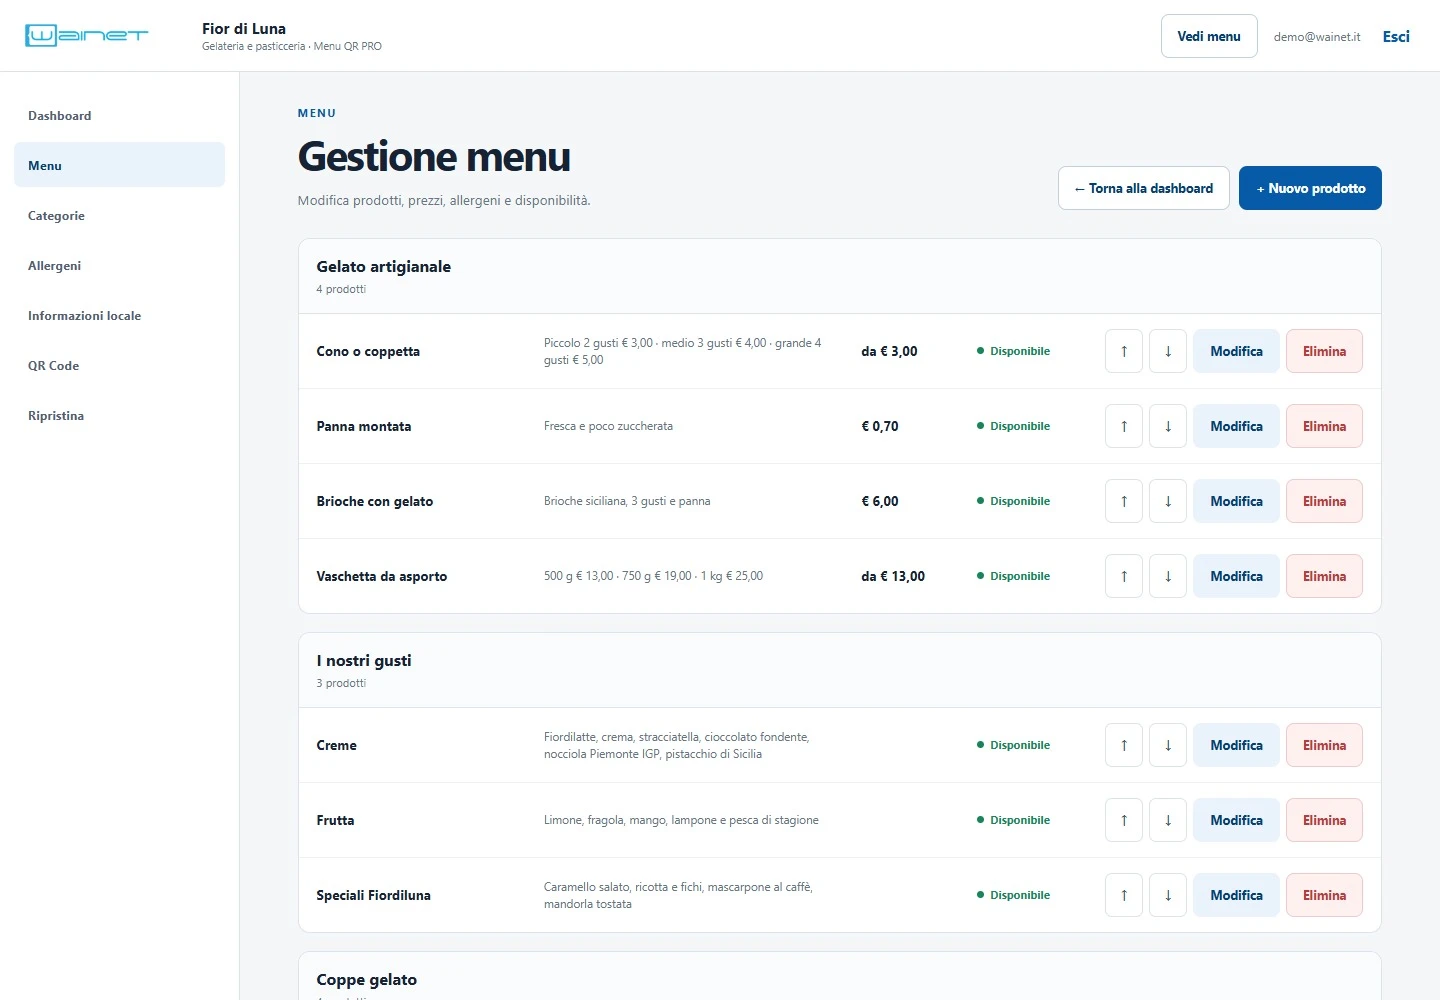This screenshot has width=1440, height=1000.
Task: Edit Cono o coppetta with Modifica
Action: [x=1236, y=351]
